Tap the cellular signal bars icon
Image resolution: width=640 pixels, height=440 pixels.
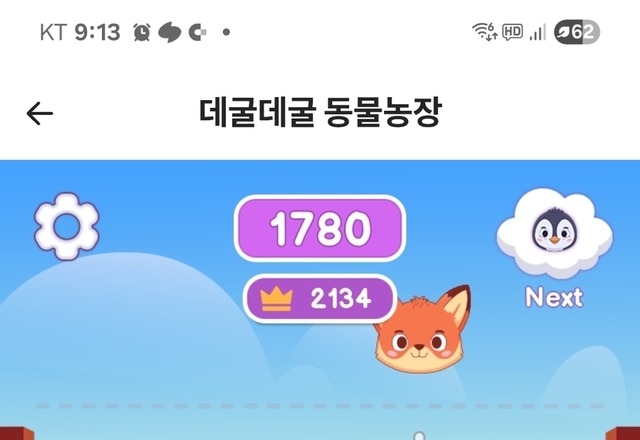pyautogui.click(x=538, y=32)
